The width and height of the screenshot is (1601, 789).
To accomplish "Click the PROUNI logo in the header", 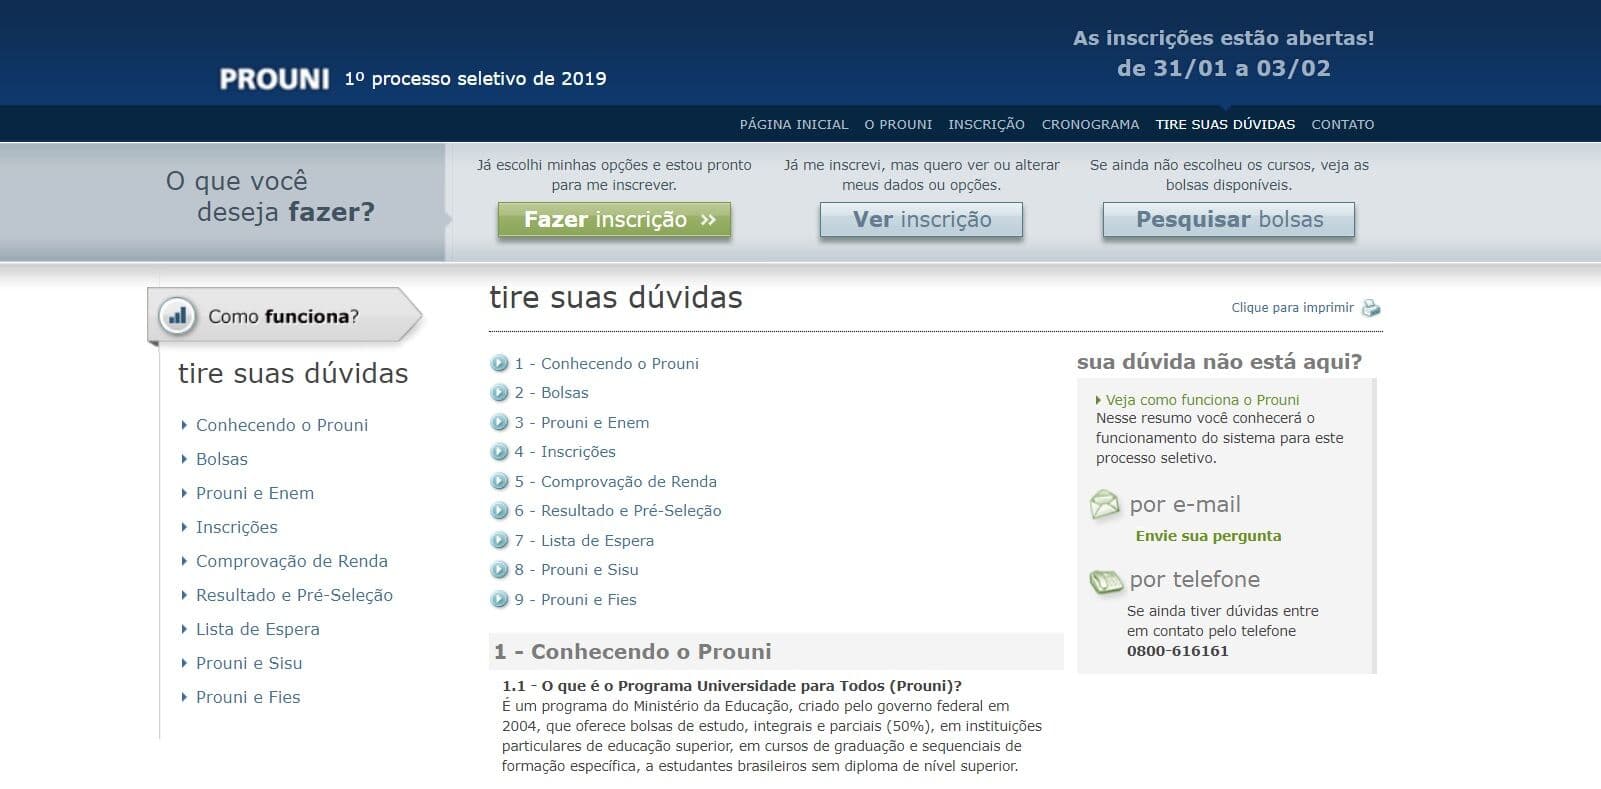I will click(274, 79).
